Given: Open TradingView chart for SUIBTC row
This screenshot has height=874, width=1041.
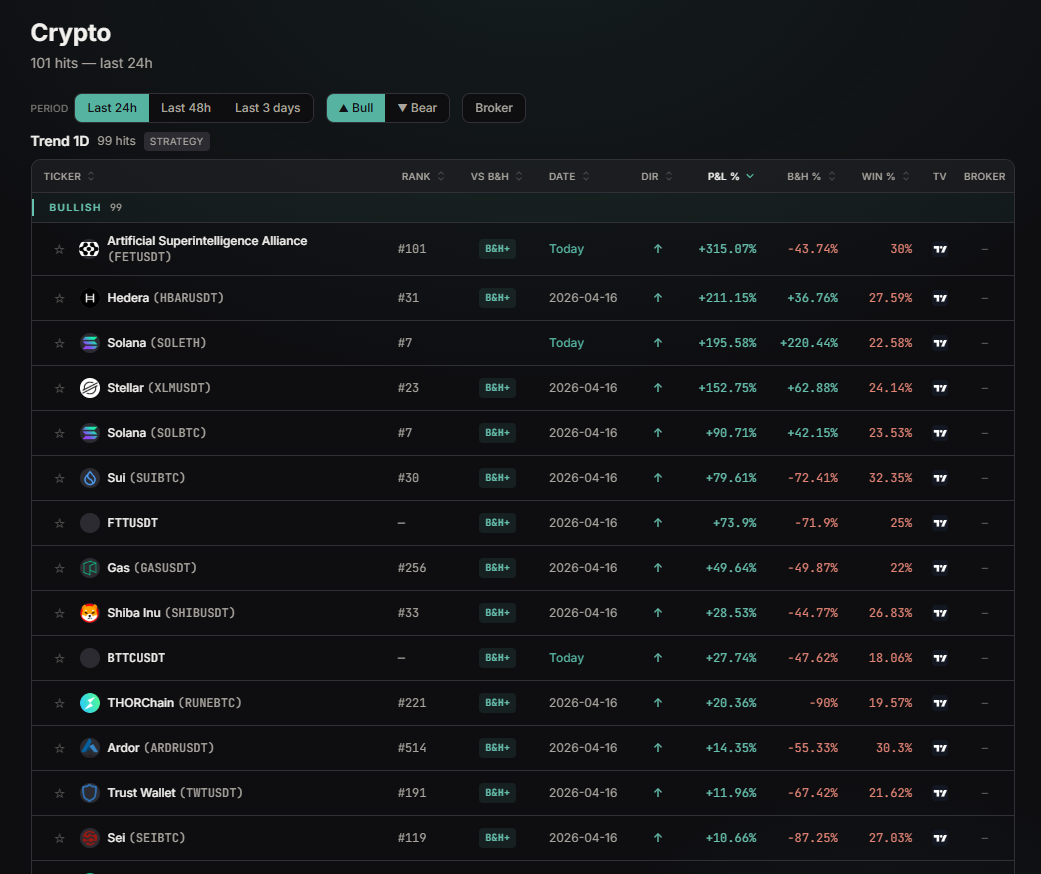Looking at the screenshot, I should tap(939, 478).
